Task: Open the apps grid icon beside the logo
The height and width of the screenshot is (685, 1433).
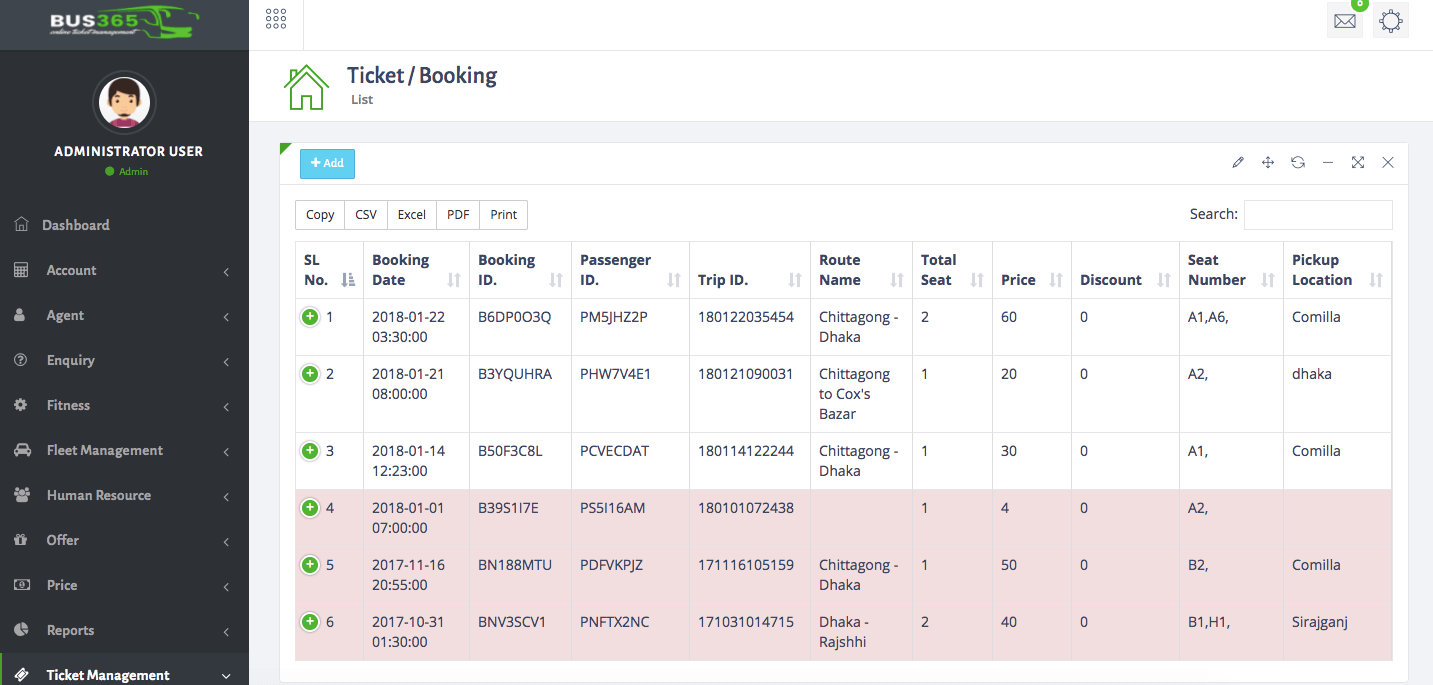Action: [x=276, y=17]
